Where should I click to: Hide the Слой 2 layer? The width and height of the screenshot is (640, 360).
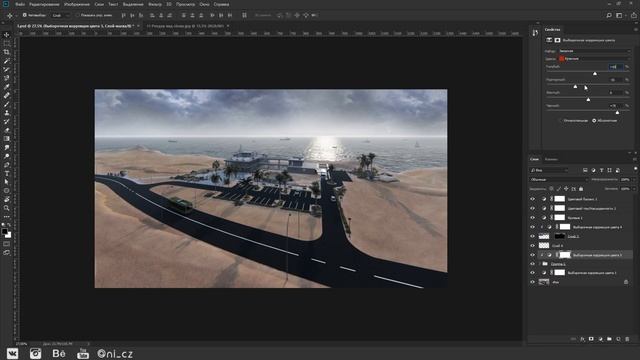[x=532, y=236]
